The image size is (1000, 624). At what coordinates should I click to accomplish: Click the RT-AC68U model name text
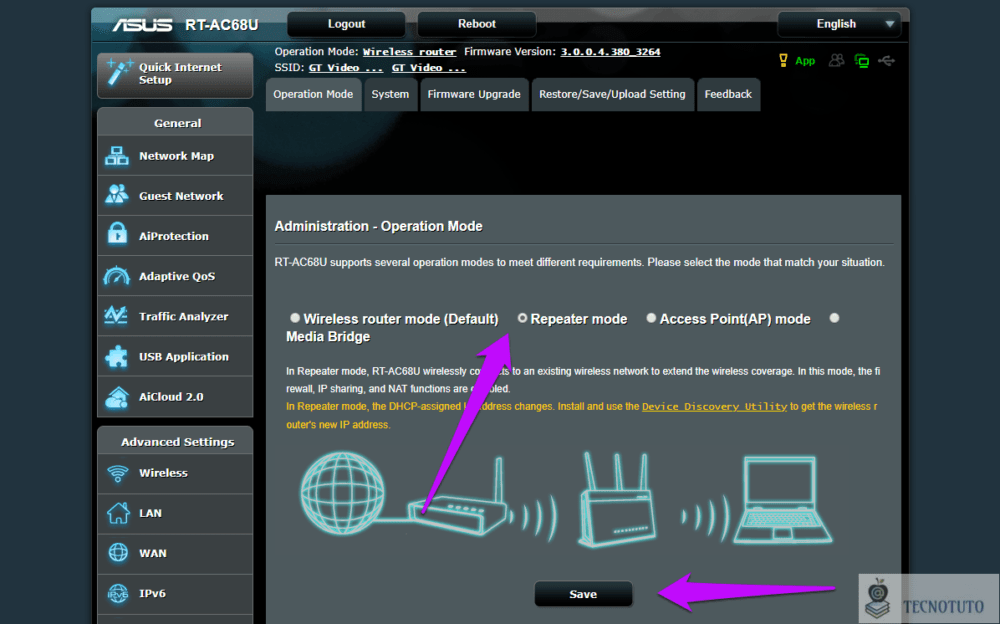[x=221, y=25]
